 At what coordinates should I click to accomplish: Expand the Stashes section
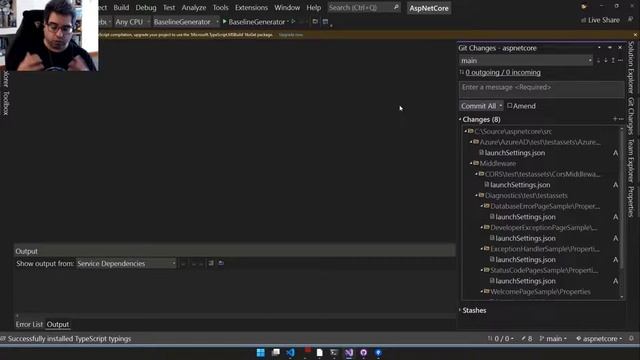pos(460,310)
